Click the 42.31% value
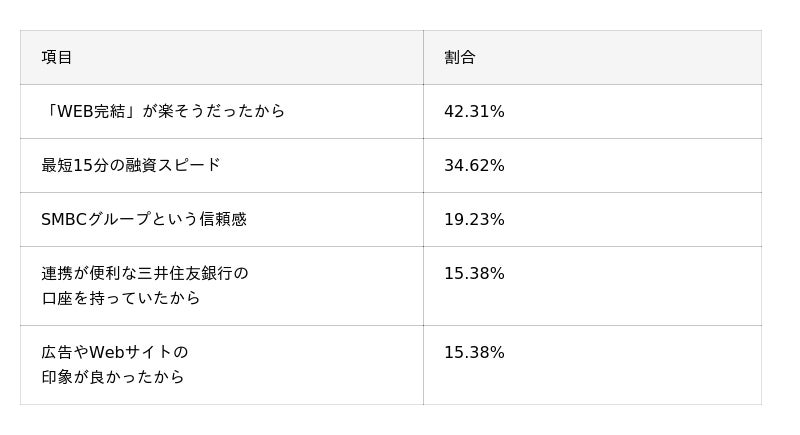Viewport: 800px width, 435px height. (x=474, y=112)
